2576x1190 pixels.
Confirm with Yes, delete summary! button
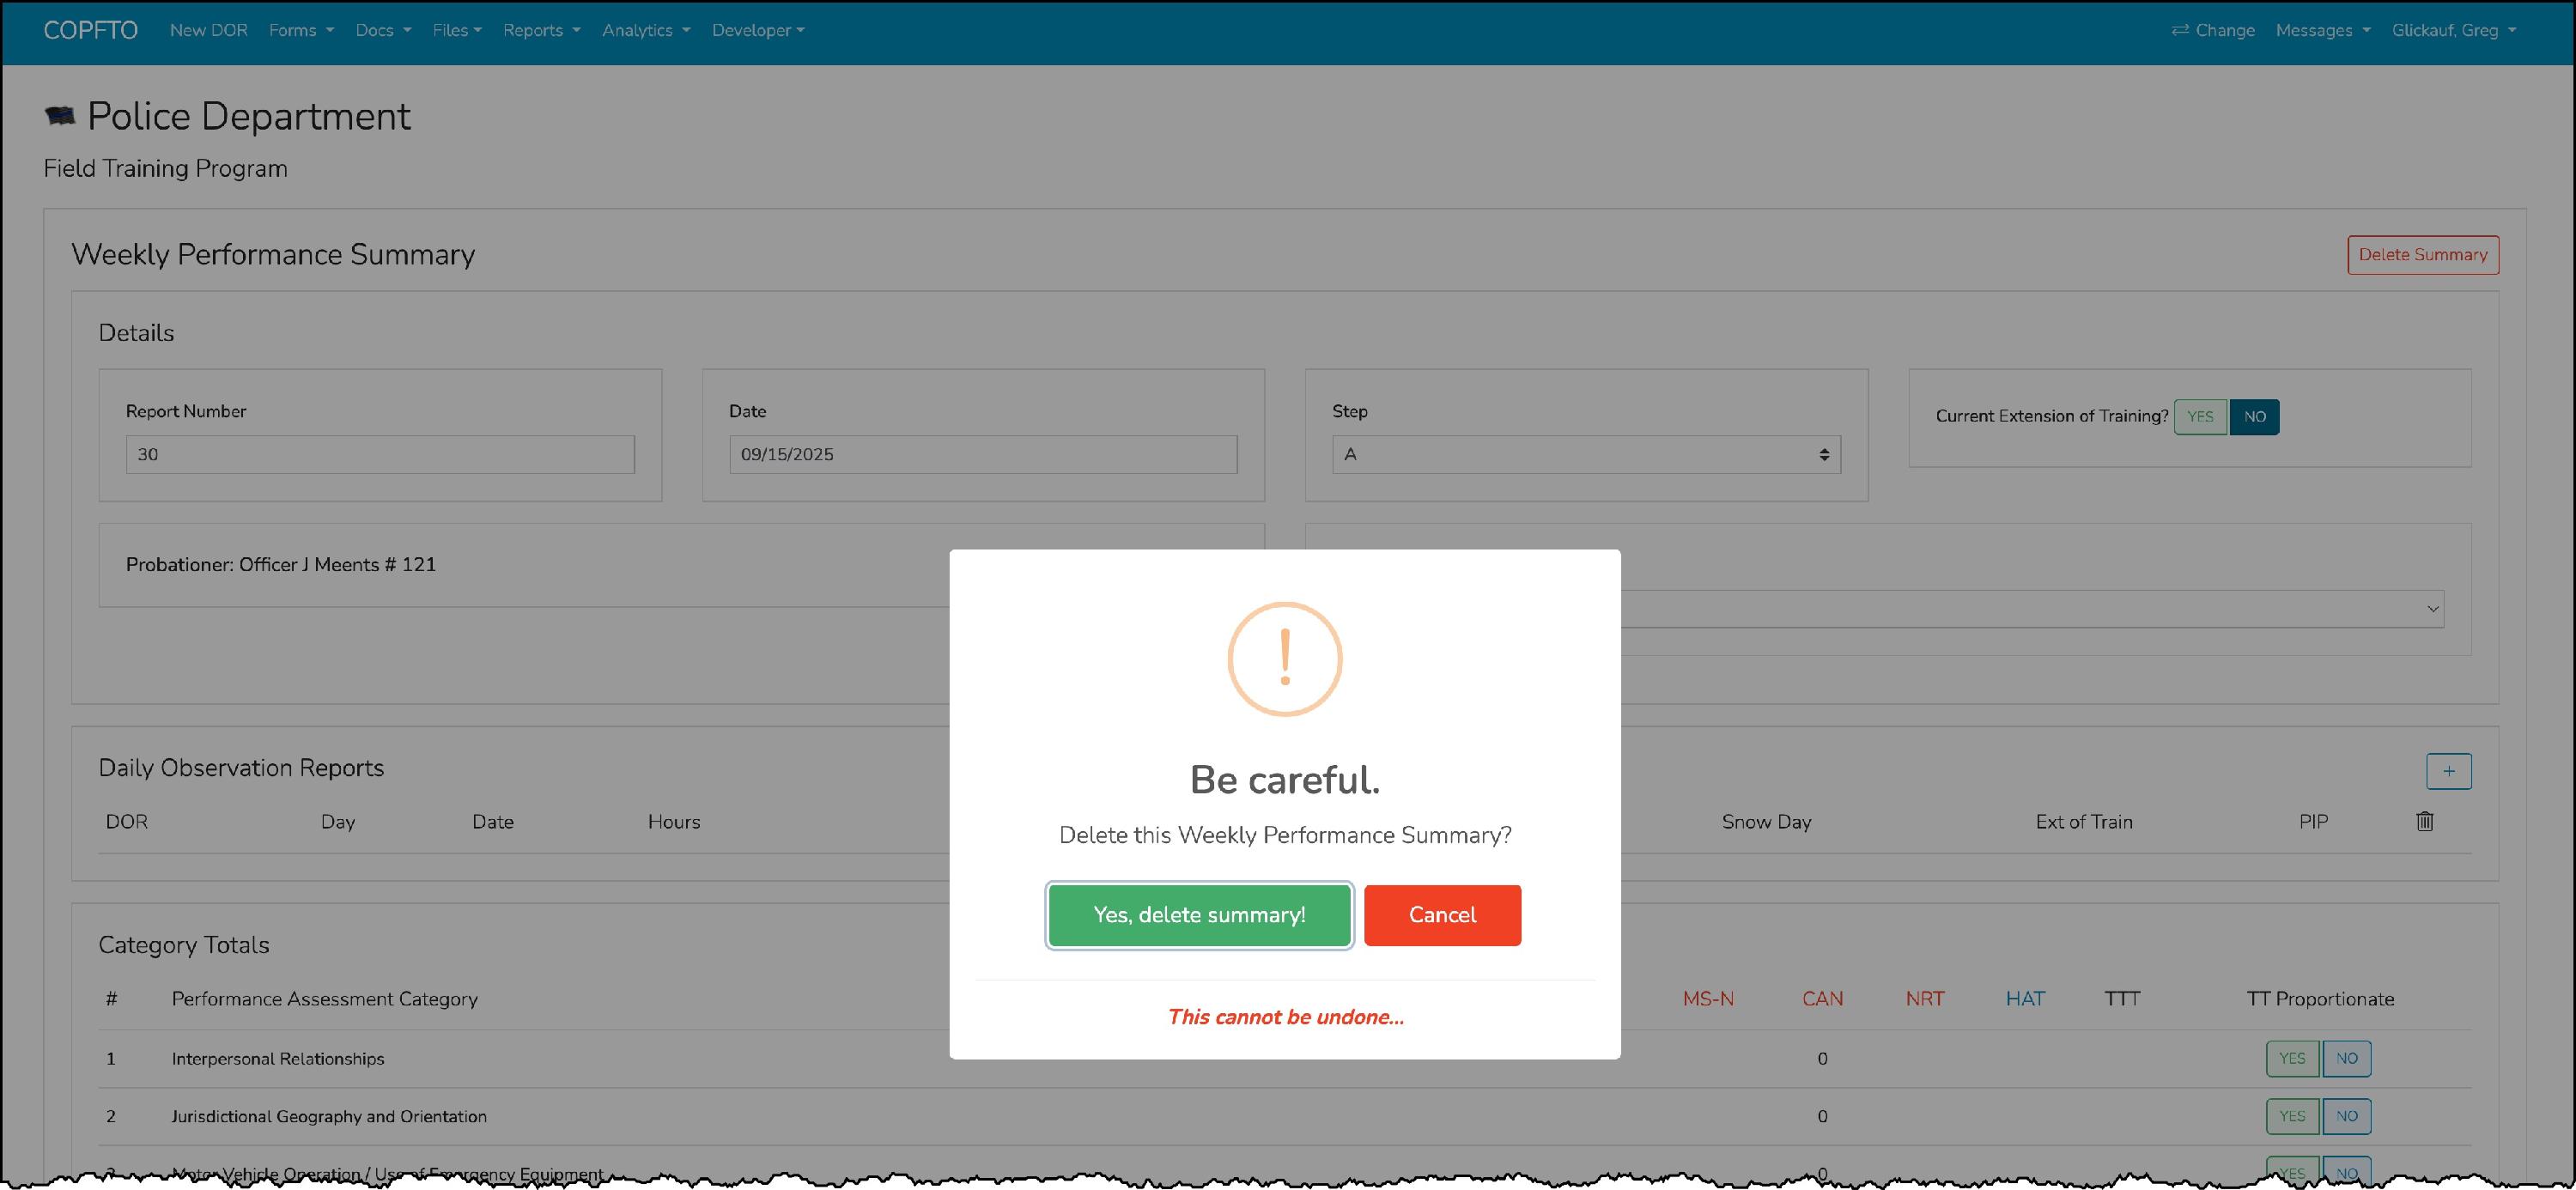[1199, 915]
